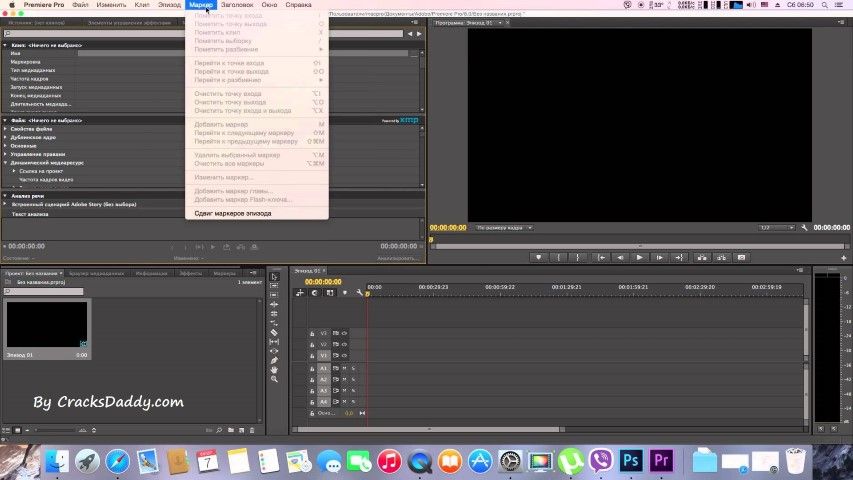Toggle snap in timeline header
This screenshot has height=480, width=853.
tap(314, 293)
